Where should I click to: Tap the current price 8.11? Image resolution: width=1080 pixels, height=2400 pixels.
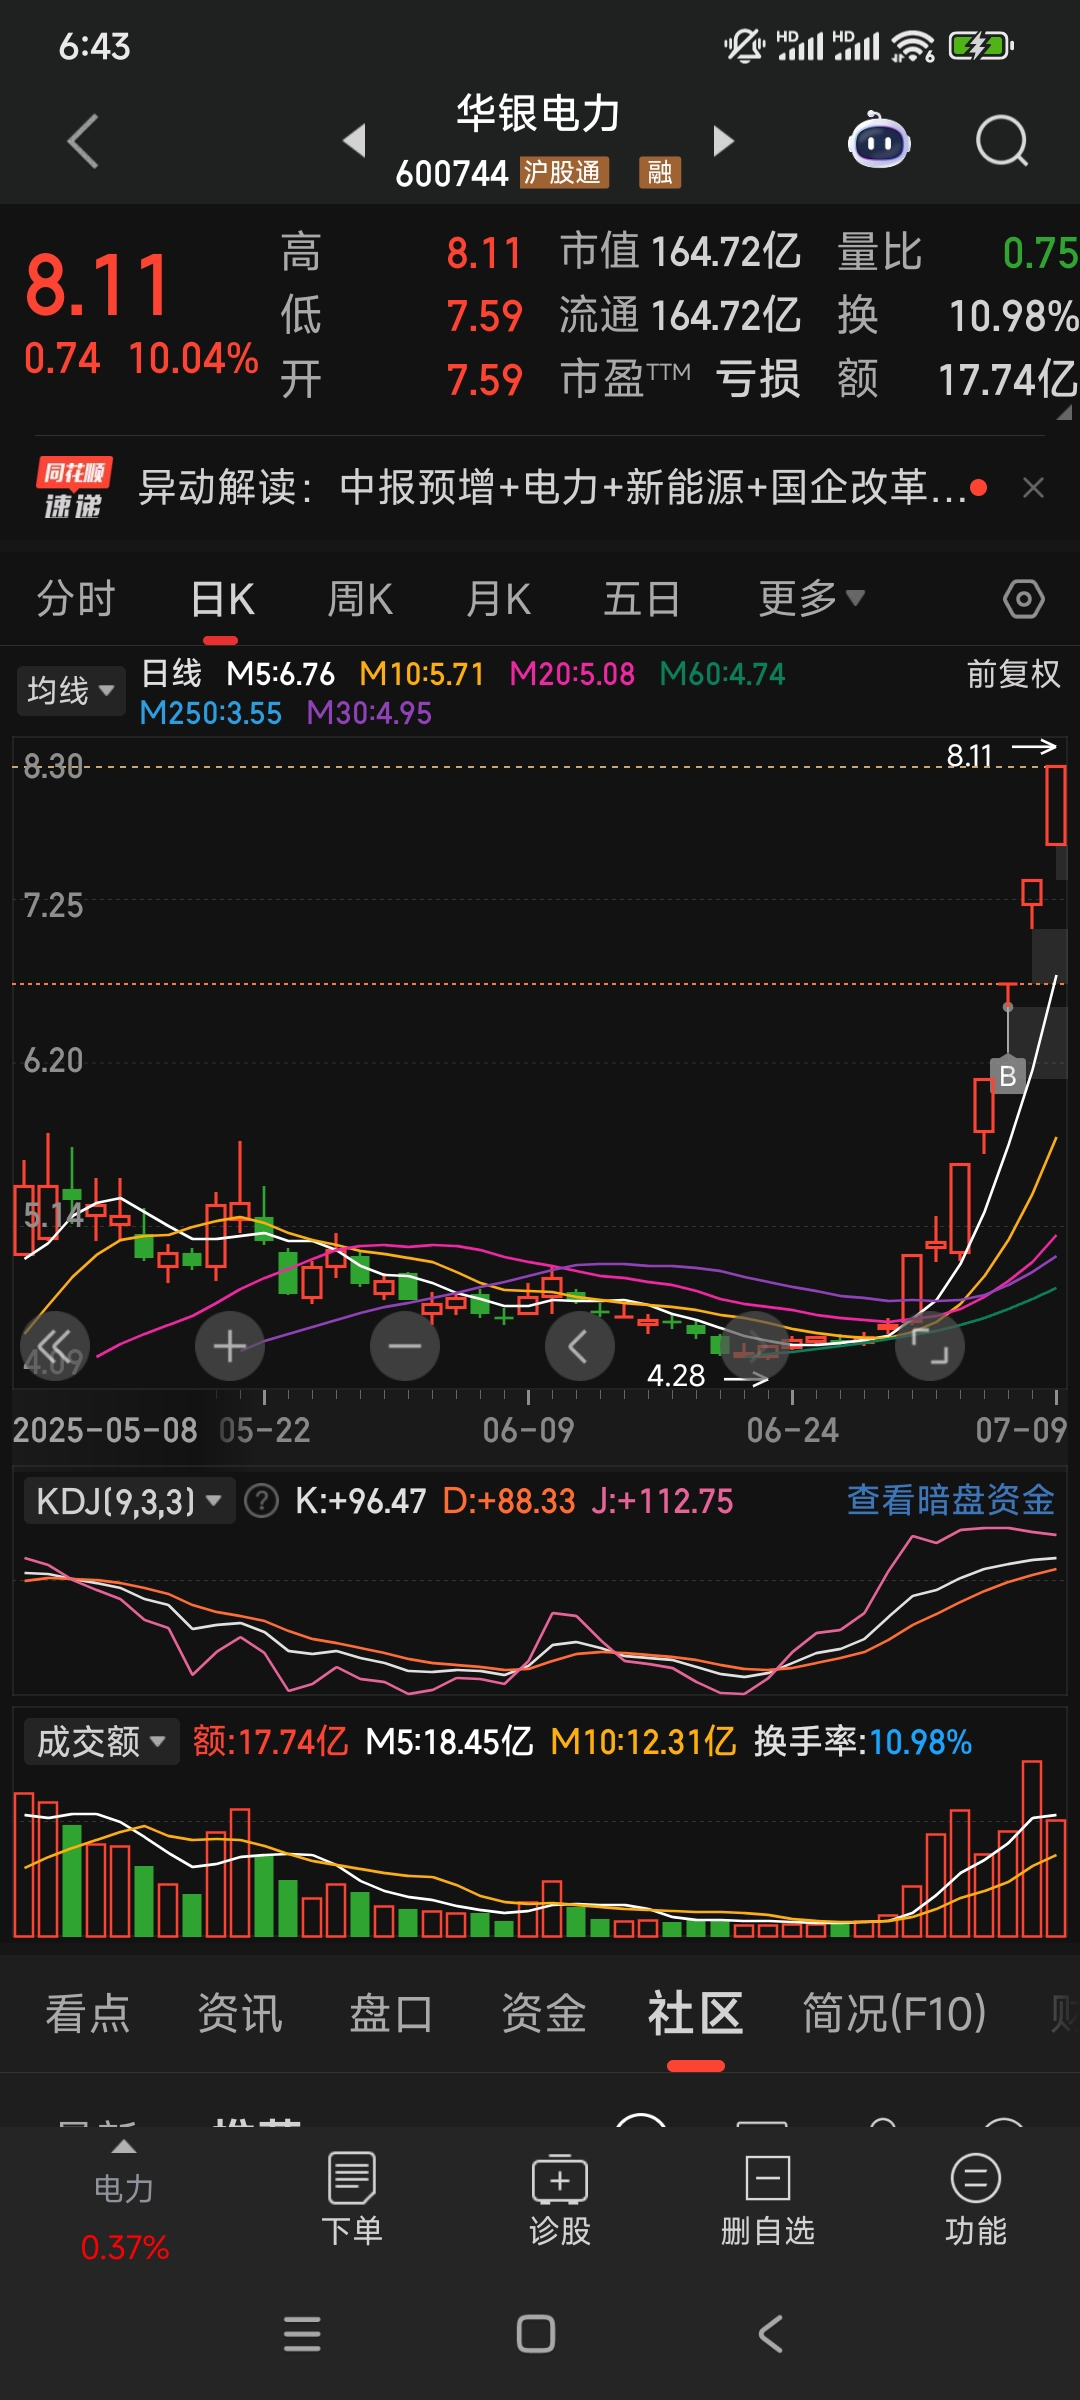98,286
